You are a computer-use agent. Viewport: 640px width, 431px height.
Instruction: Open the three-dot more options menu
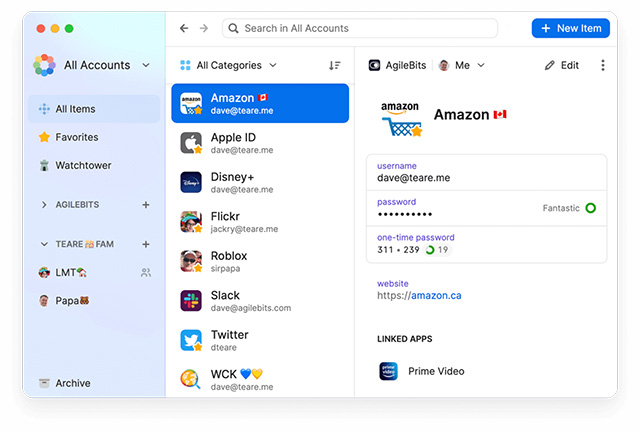click(x=603, y=65)
